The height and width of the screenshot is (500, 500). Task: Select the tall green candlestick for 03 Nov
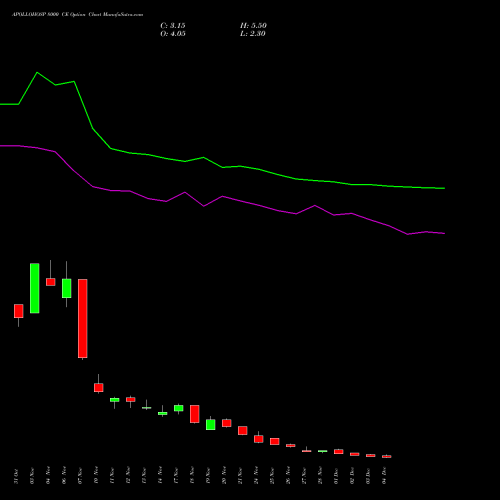coord(35,288)
